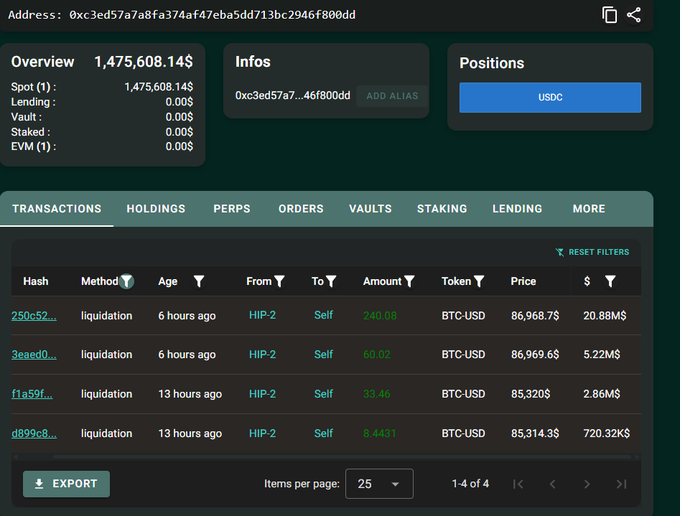Click the EVM (1) balance row label

point(33,147)
